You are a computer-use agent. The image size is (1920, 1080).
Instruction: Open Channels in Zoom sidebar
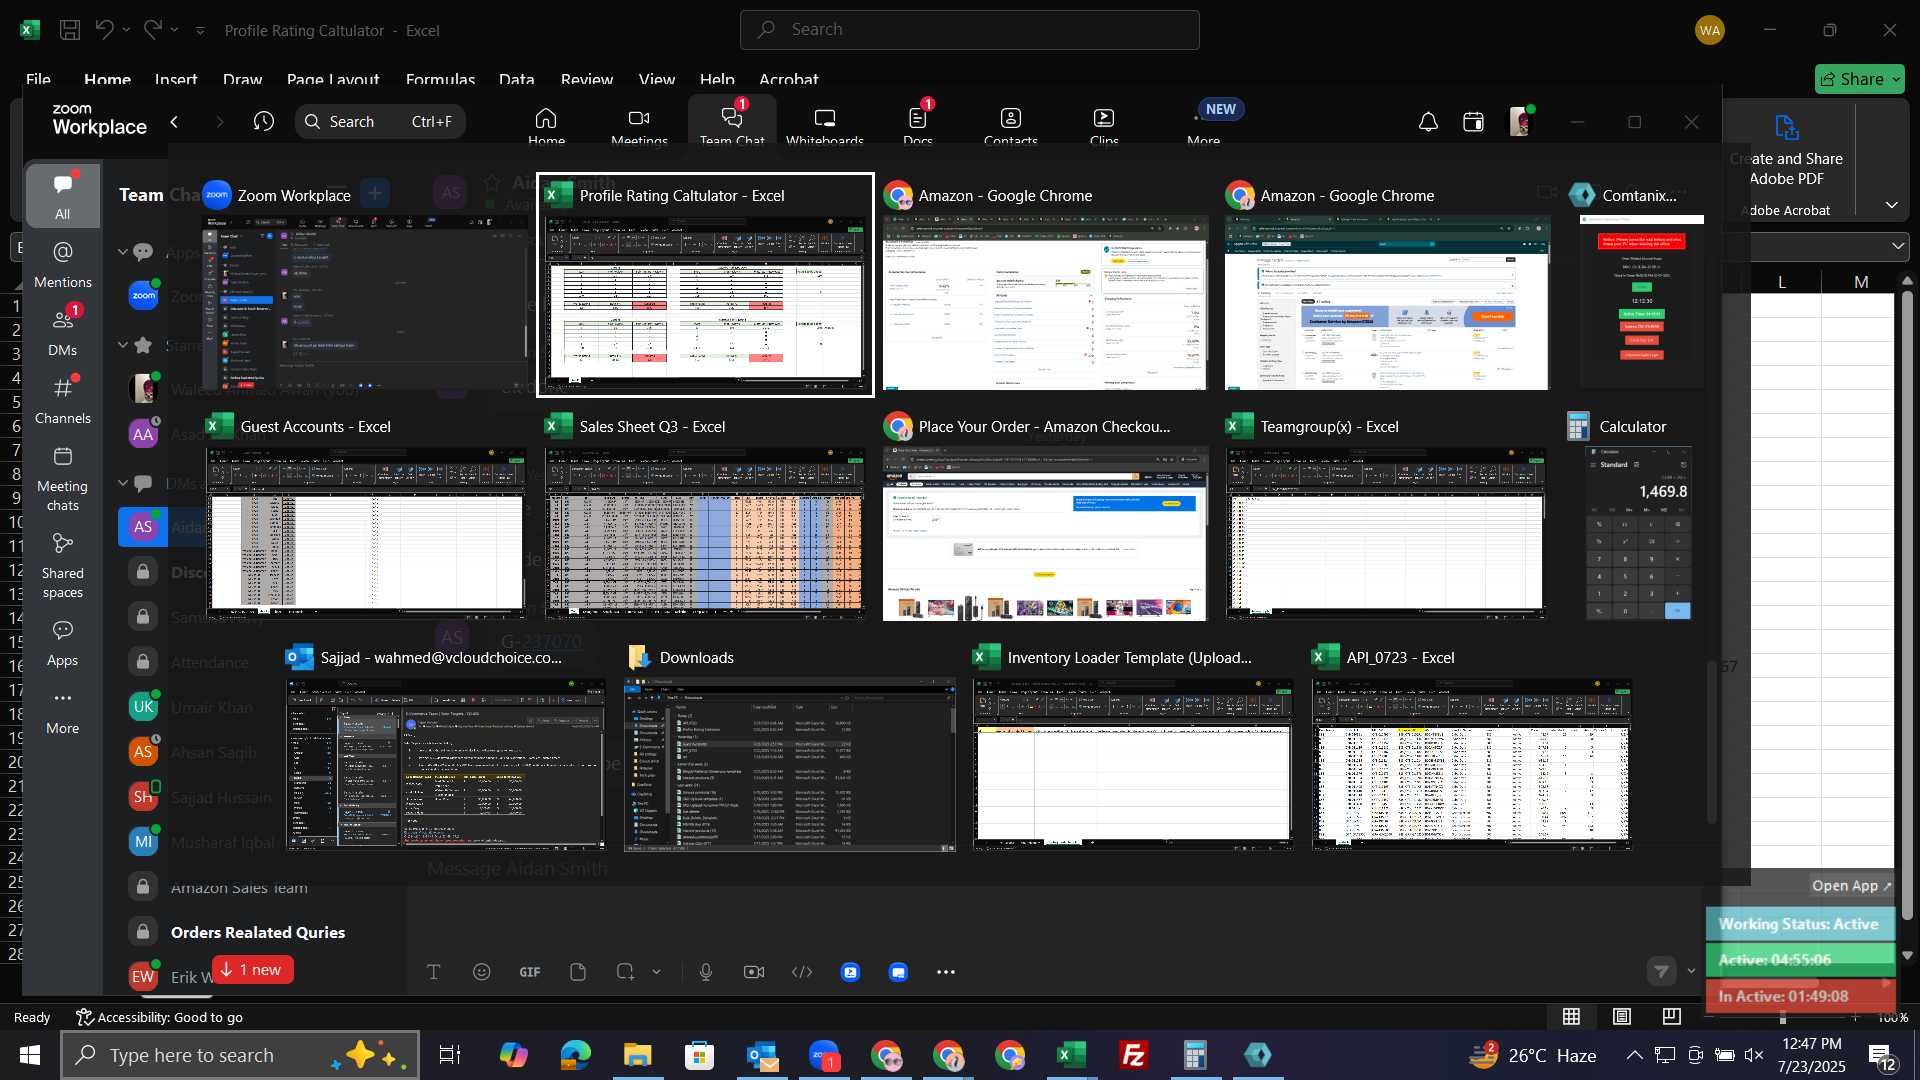(62, 400)
